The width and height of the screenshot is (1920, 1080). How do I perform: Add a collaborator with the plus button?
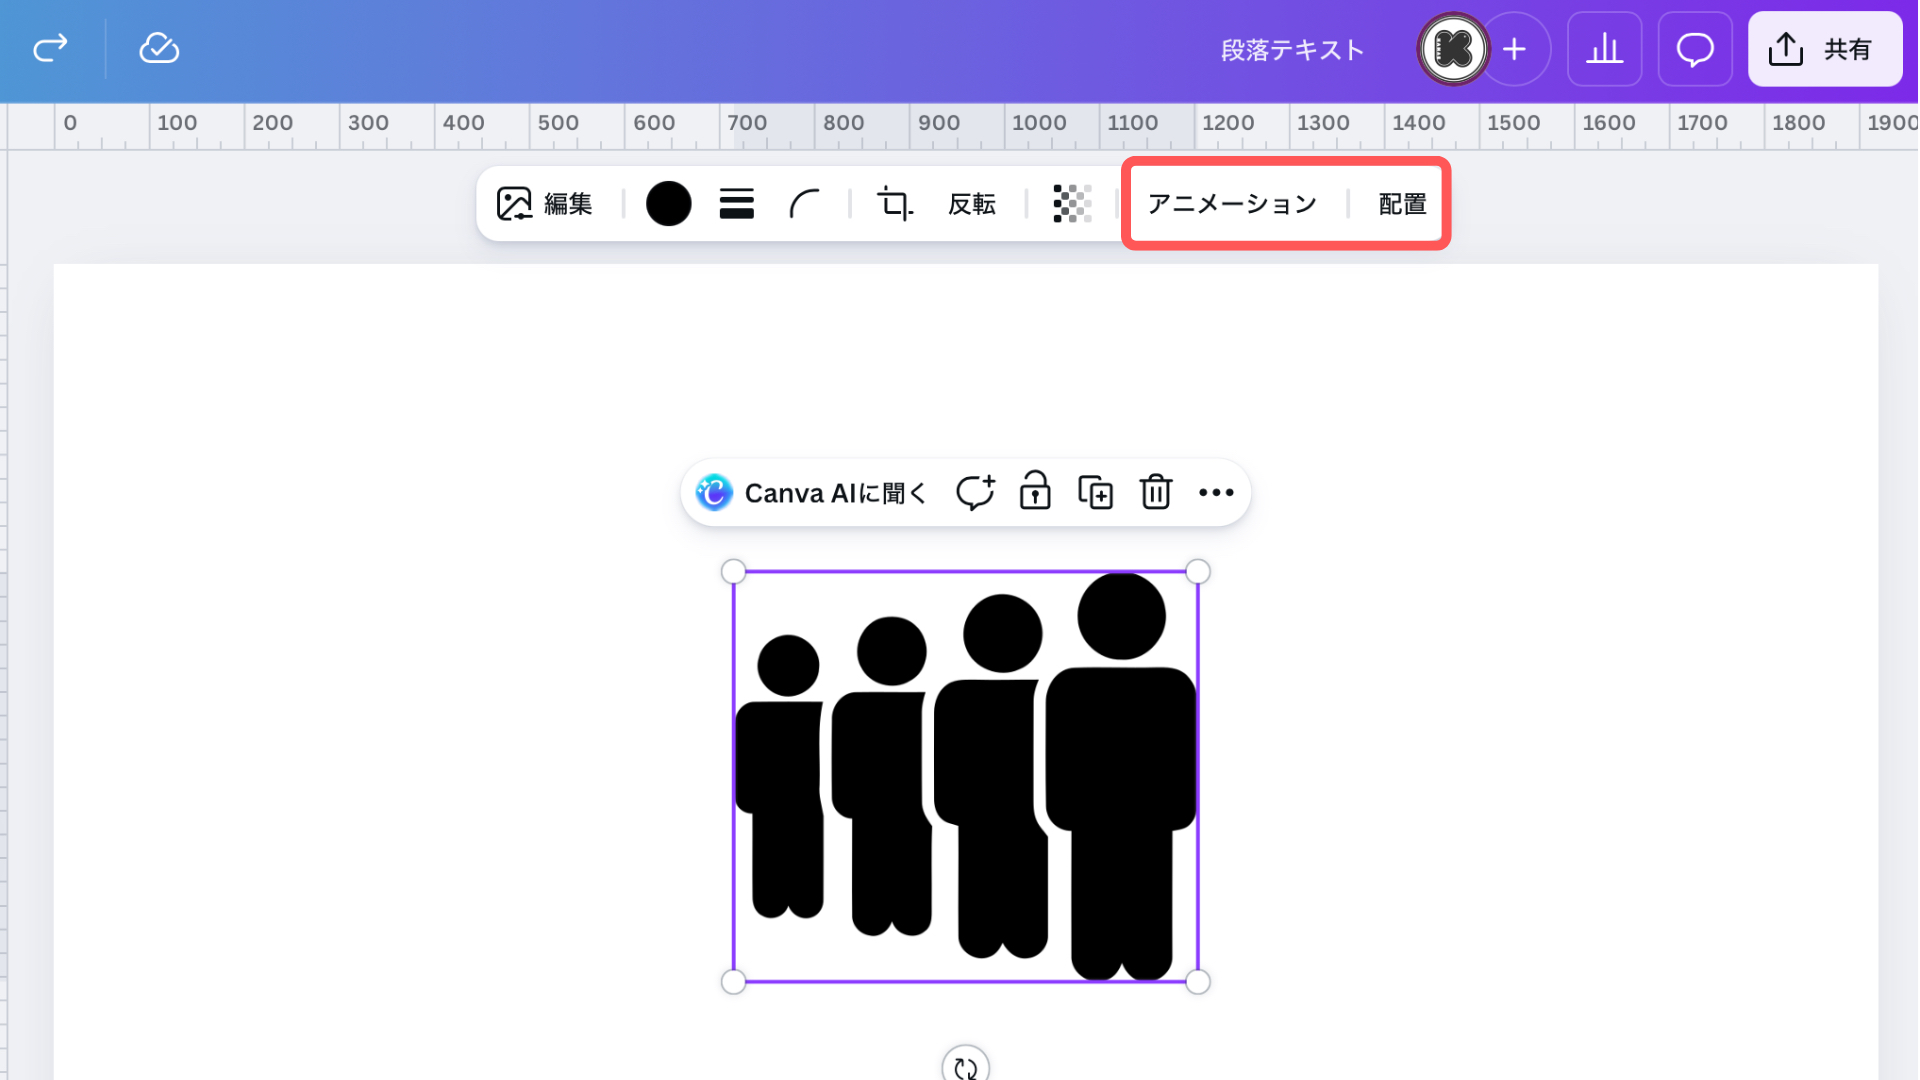[x=1515, y=49]
